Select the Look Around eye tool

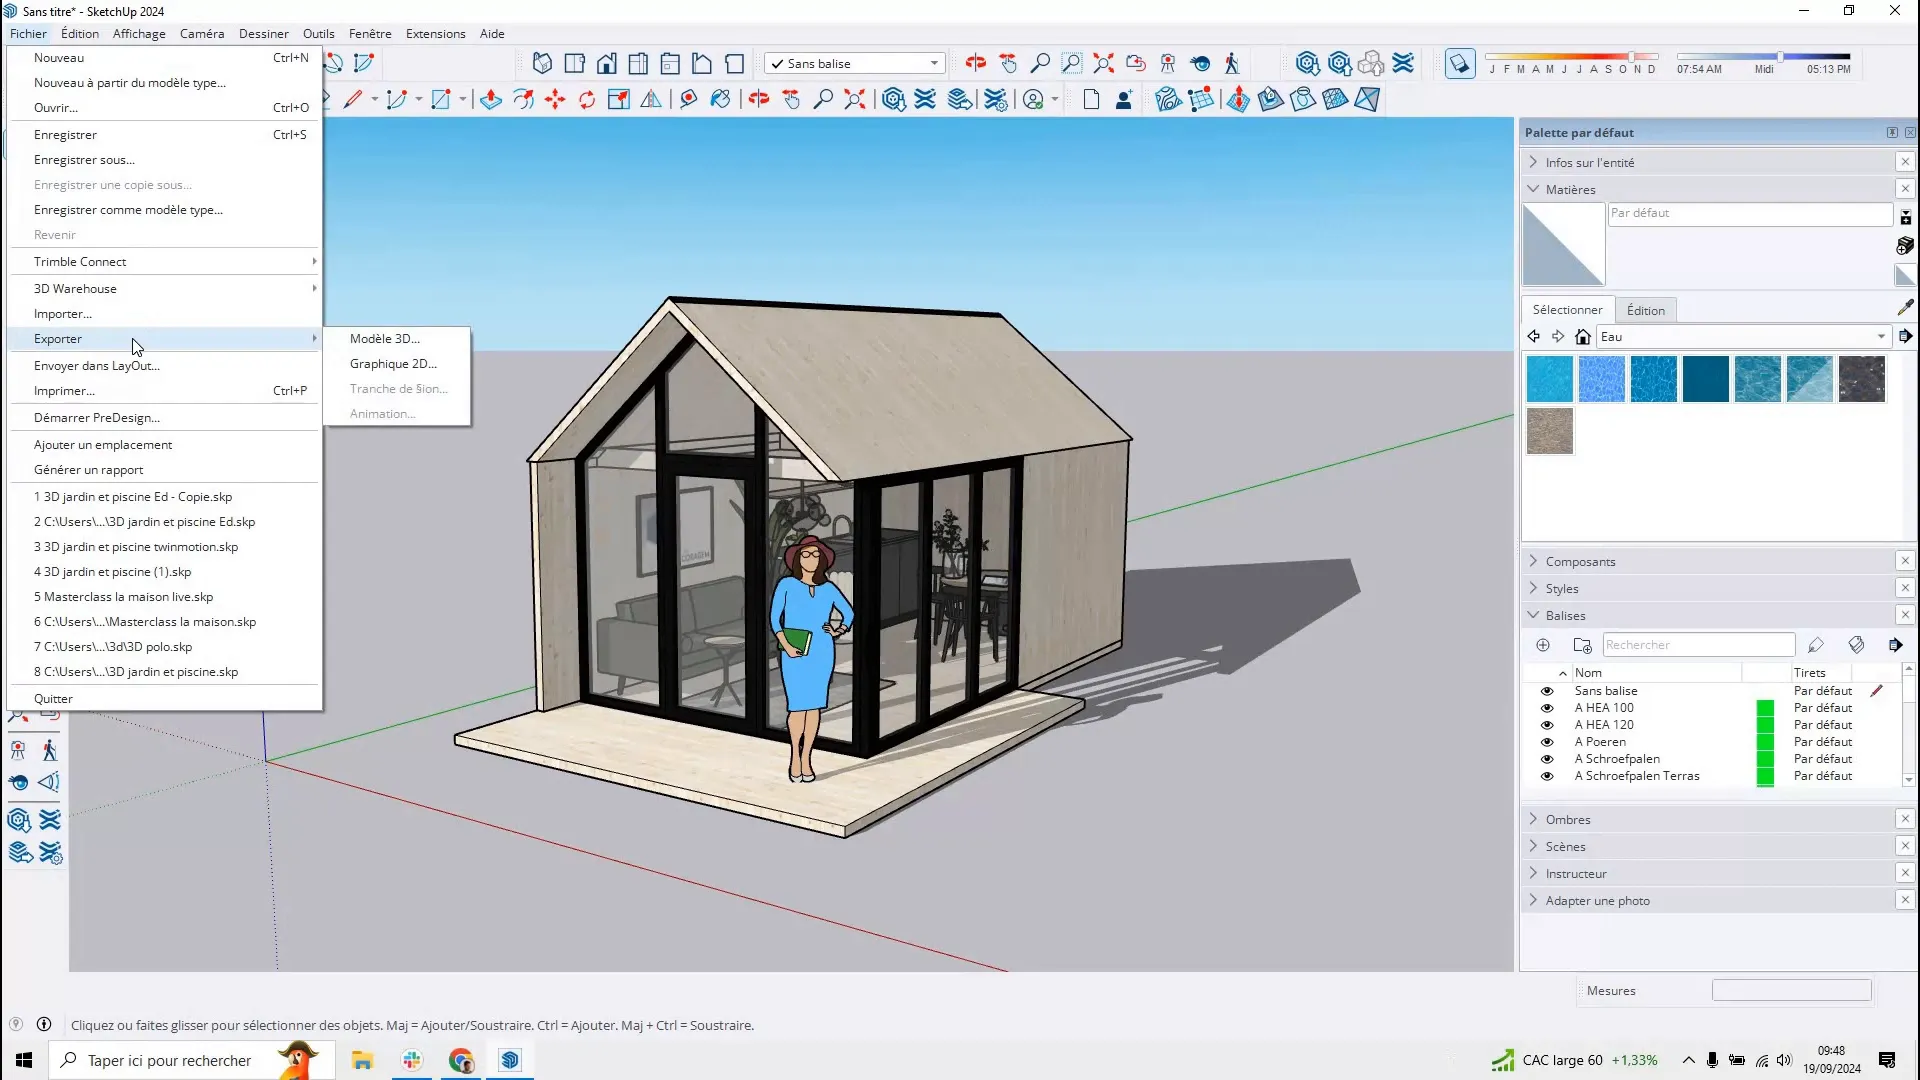(1200, 63)
